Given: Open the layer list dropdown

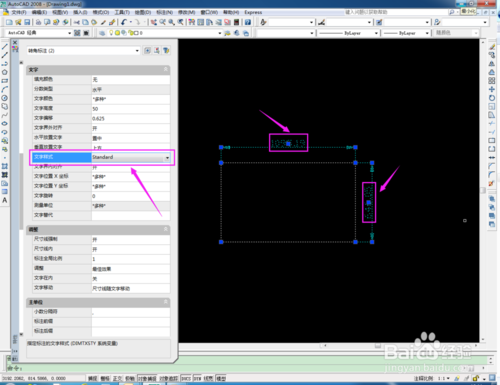Looking at the screenshot, I should pyautogui.click(x=220, y=33).
